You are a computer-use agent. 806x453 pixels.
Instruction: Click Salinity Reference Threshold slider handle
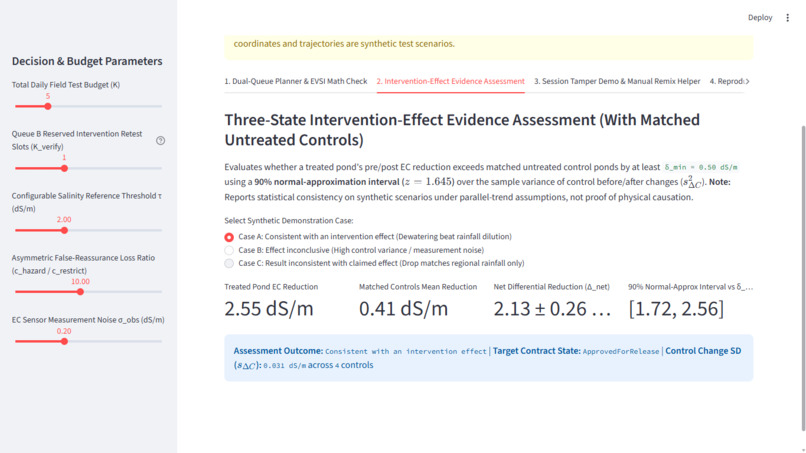pos(64,230)
